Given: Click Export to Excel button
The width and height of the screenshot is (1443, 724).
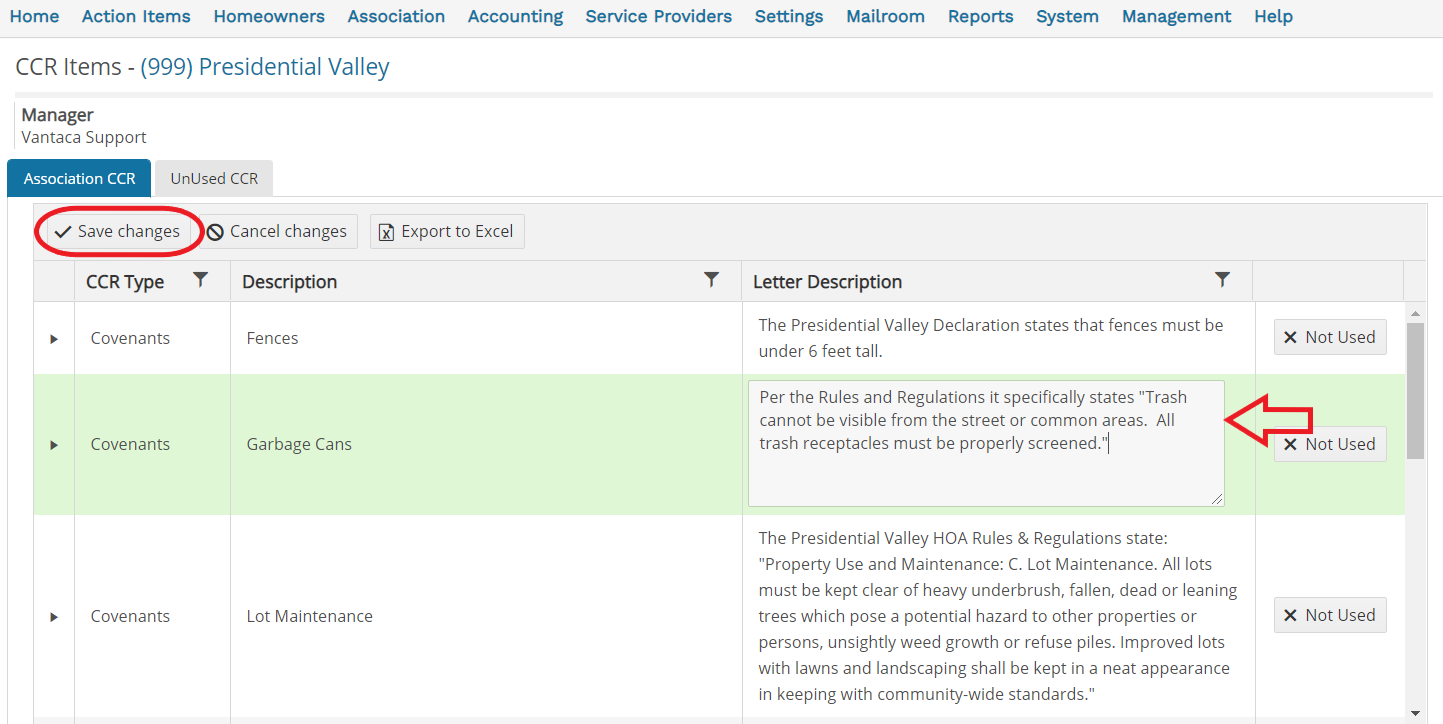Looking at the screenshot, I should (447, 231).
